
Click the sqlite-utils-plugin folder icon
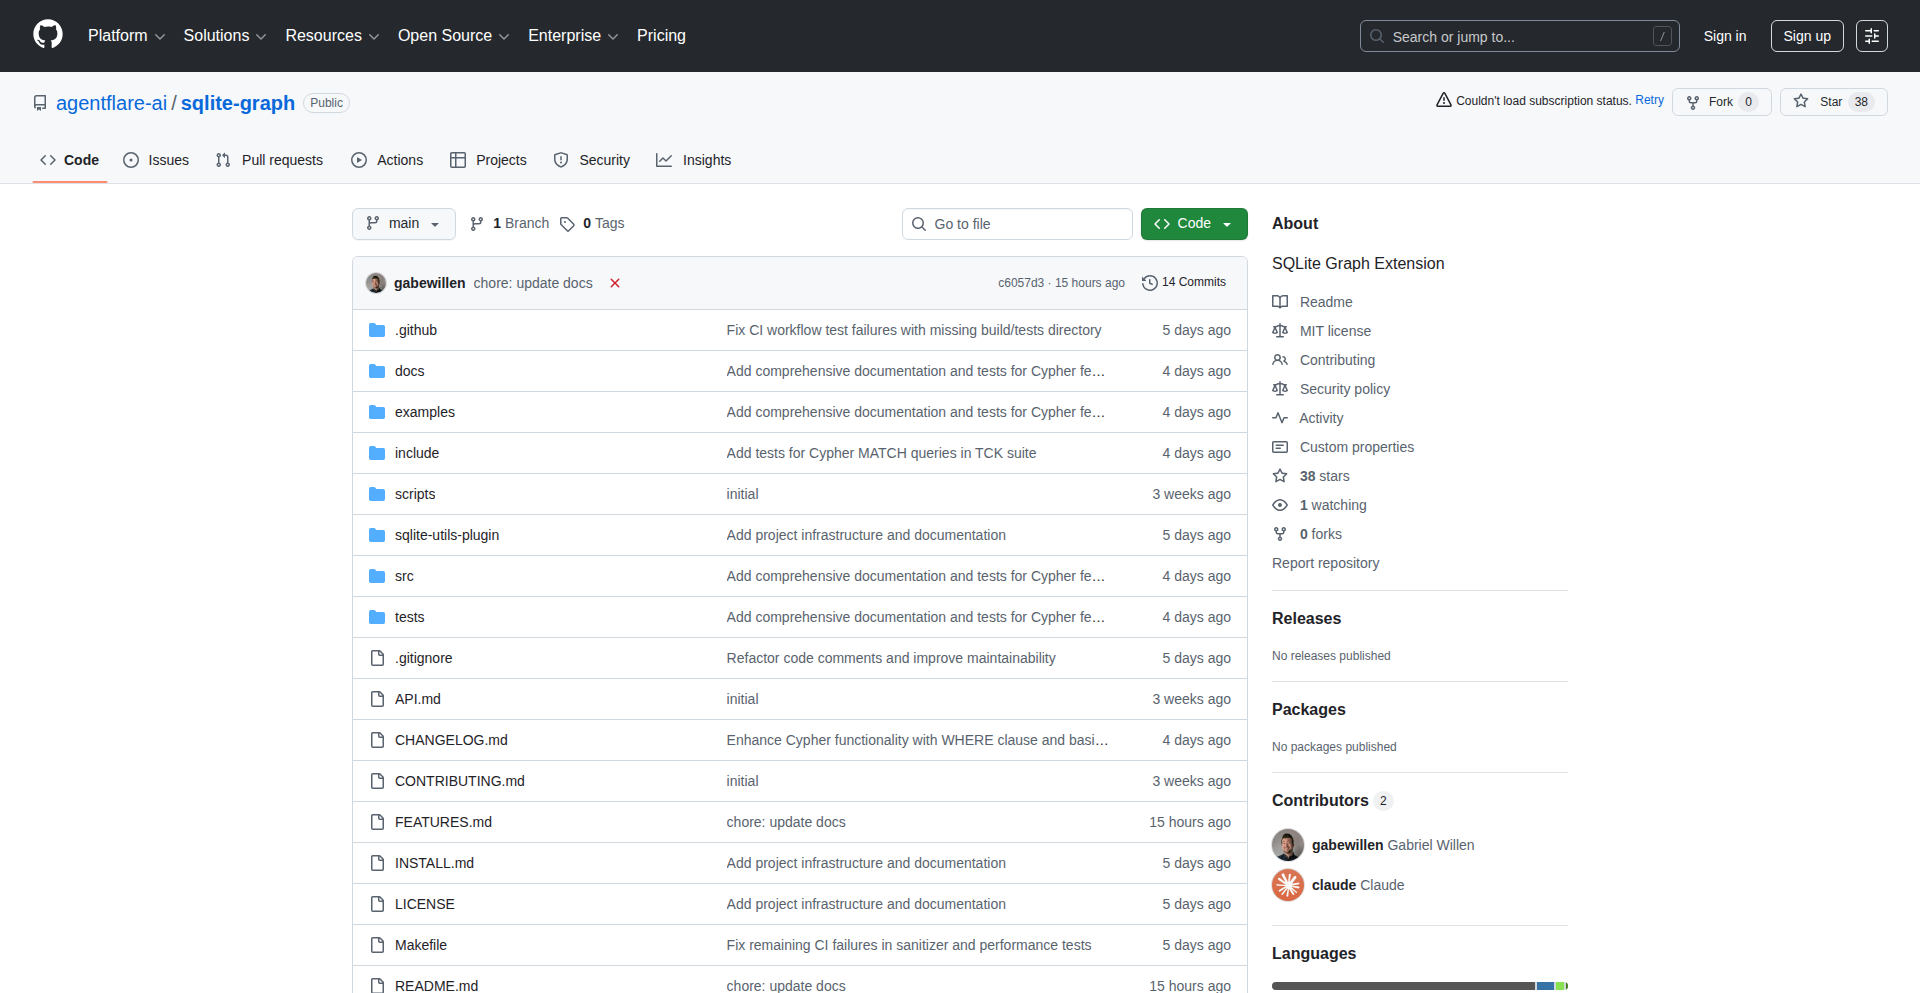coord(377,535)
